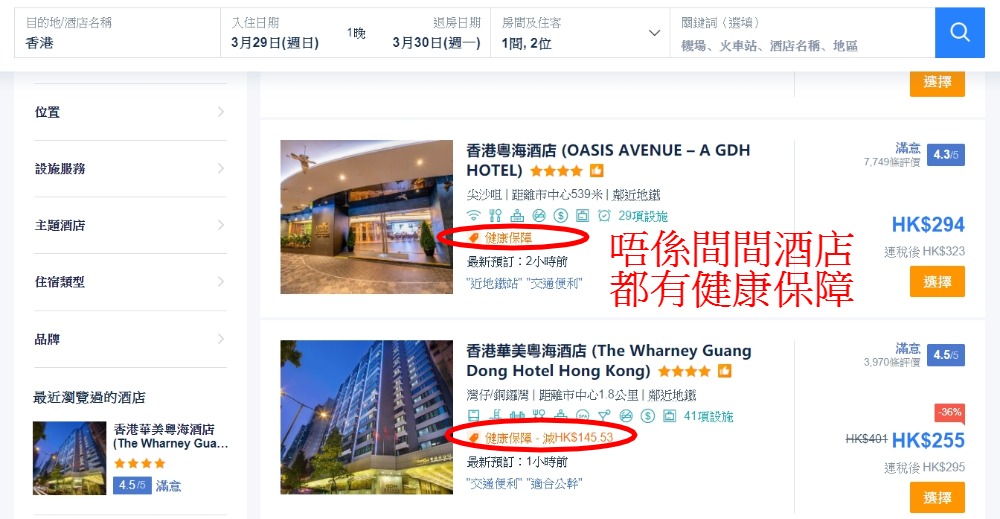Click the alarm clock amenity icon
The width and height of the screenshot is (1000, 519).
(604, 216)
